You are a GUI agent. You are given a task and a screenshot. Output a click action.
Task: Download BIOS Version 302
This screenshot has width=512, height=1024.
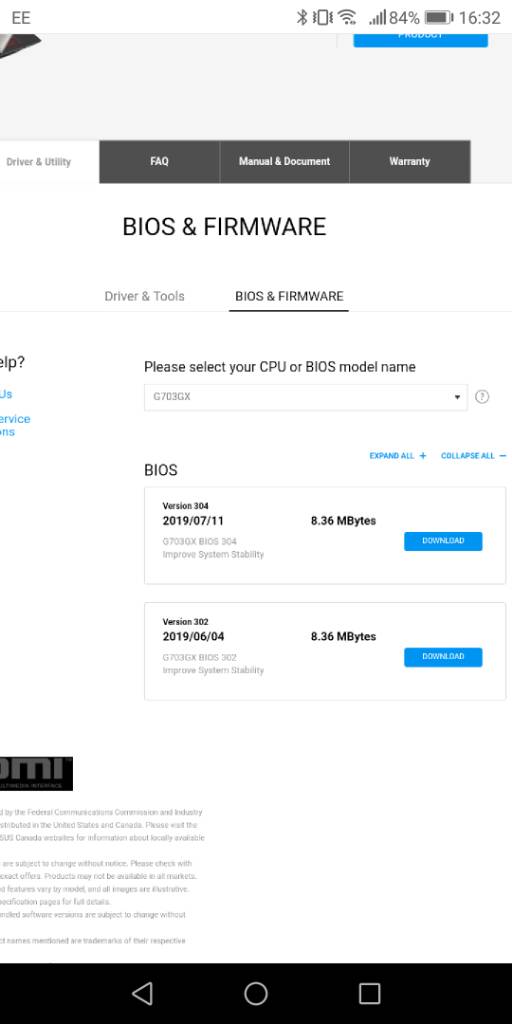point(443,657)
